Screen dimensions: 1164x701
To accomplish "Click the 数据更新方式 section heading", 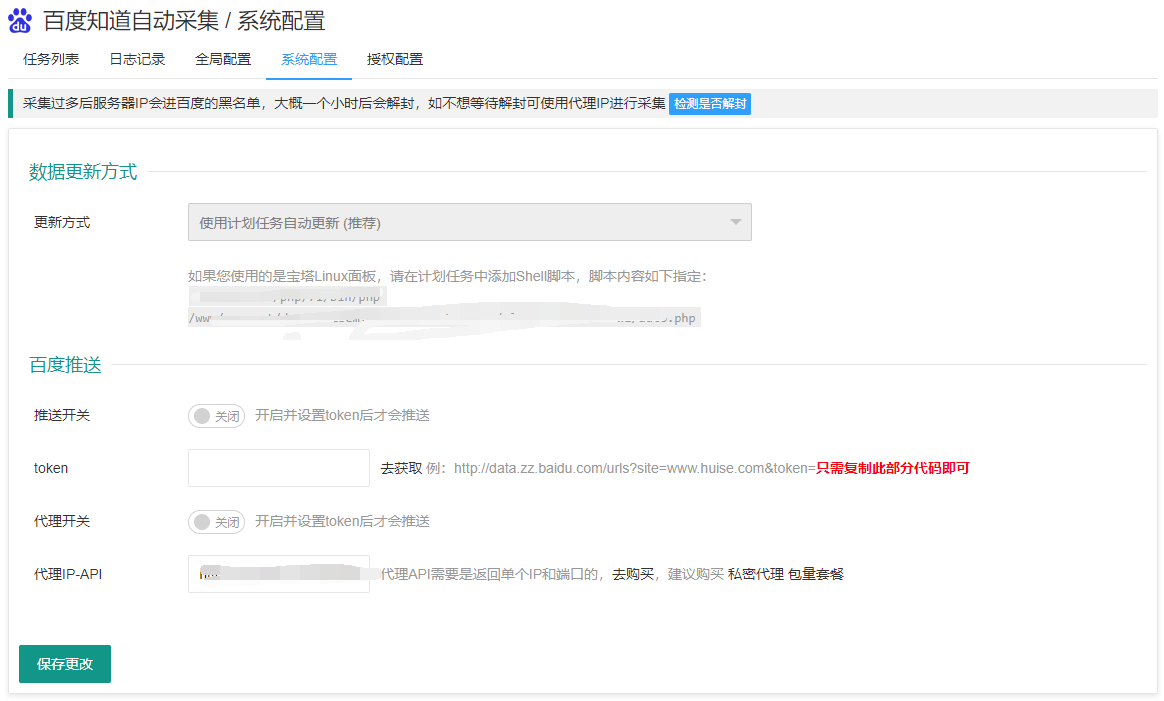I will click(83, 172).
